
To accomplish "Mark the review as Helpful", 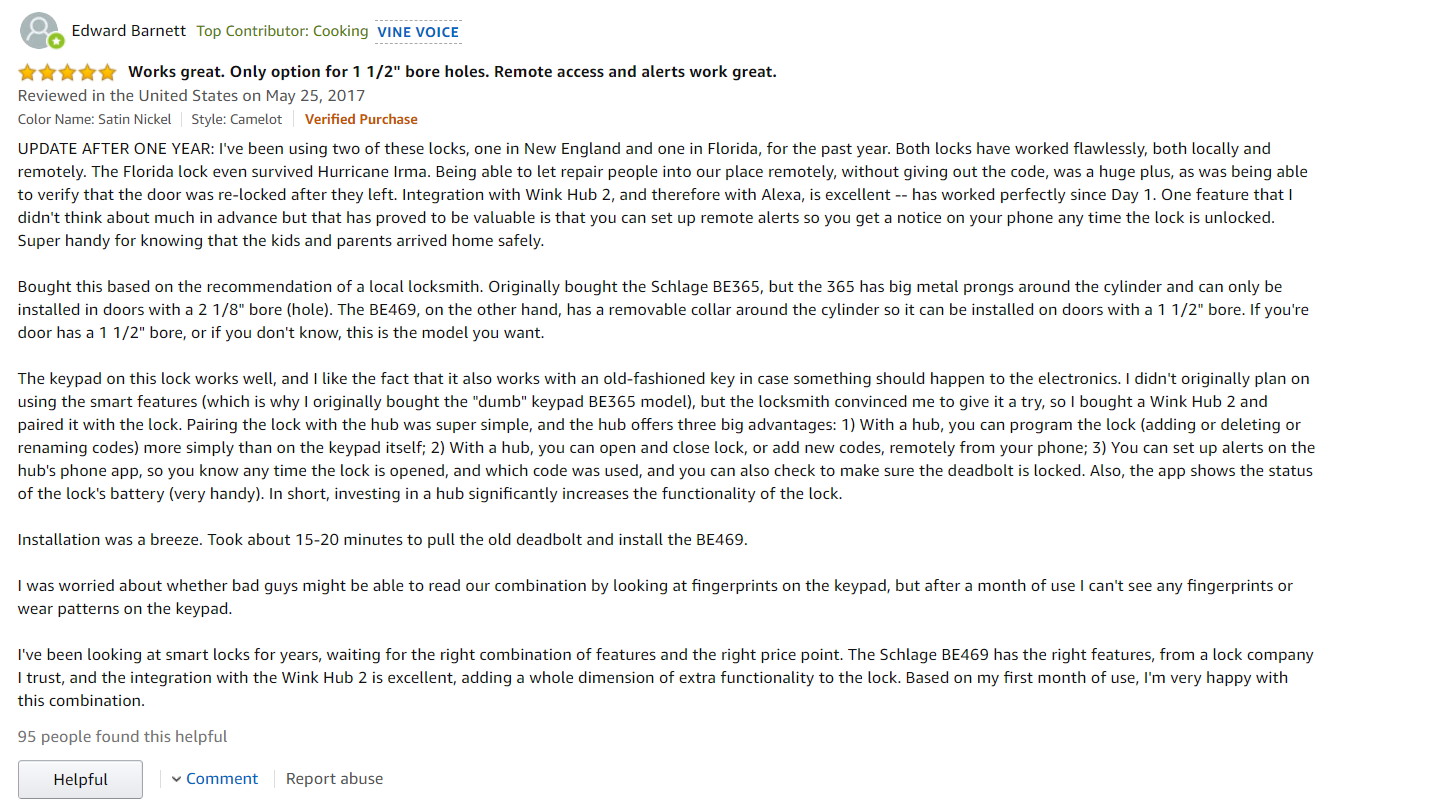I will (x=80, y=779).
